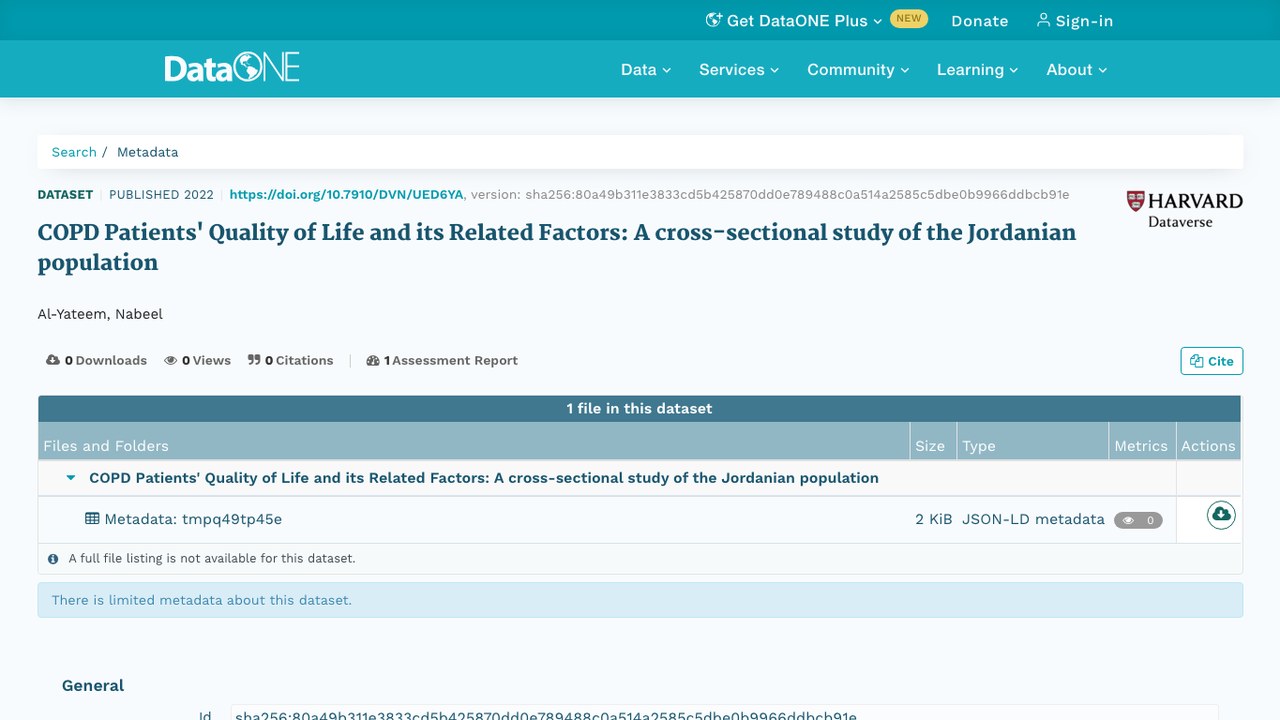Expand the Community menu

[x=858, y=70]
